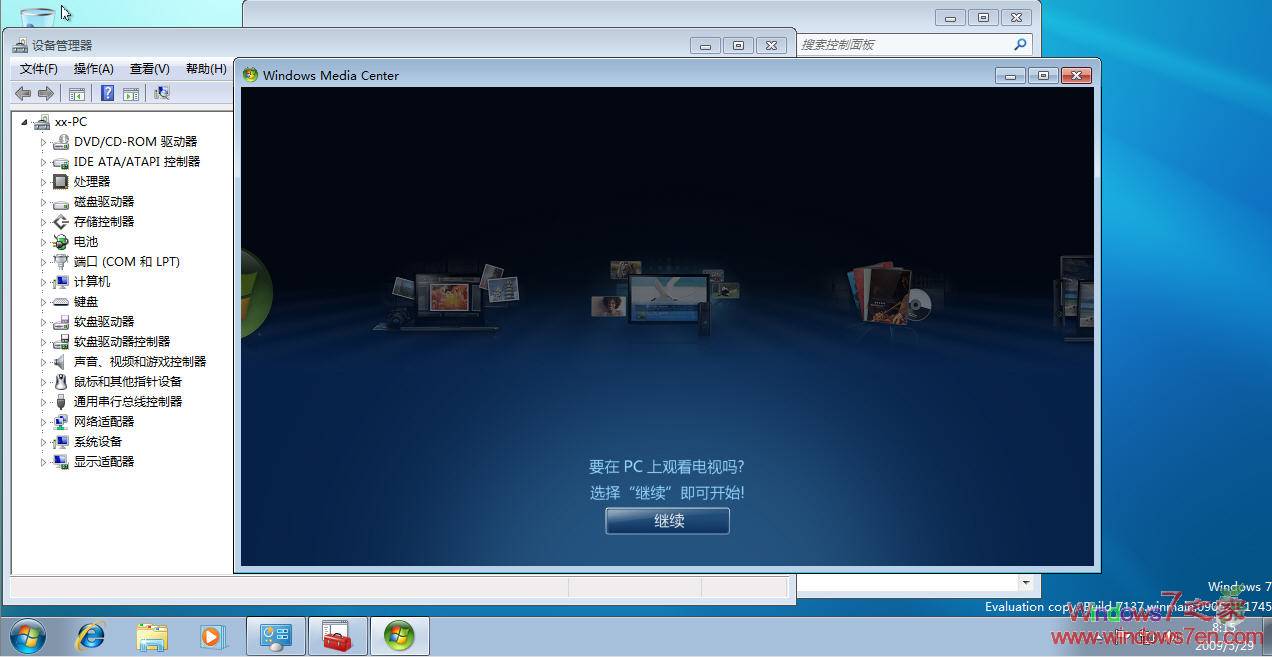Select the 处理器 device category
This screenshot has height=658, width=1272.
coord(91,181)
